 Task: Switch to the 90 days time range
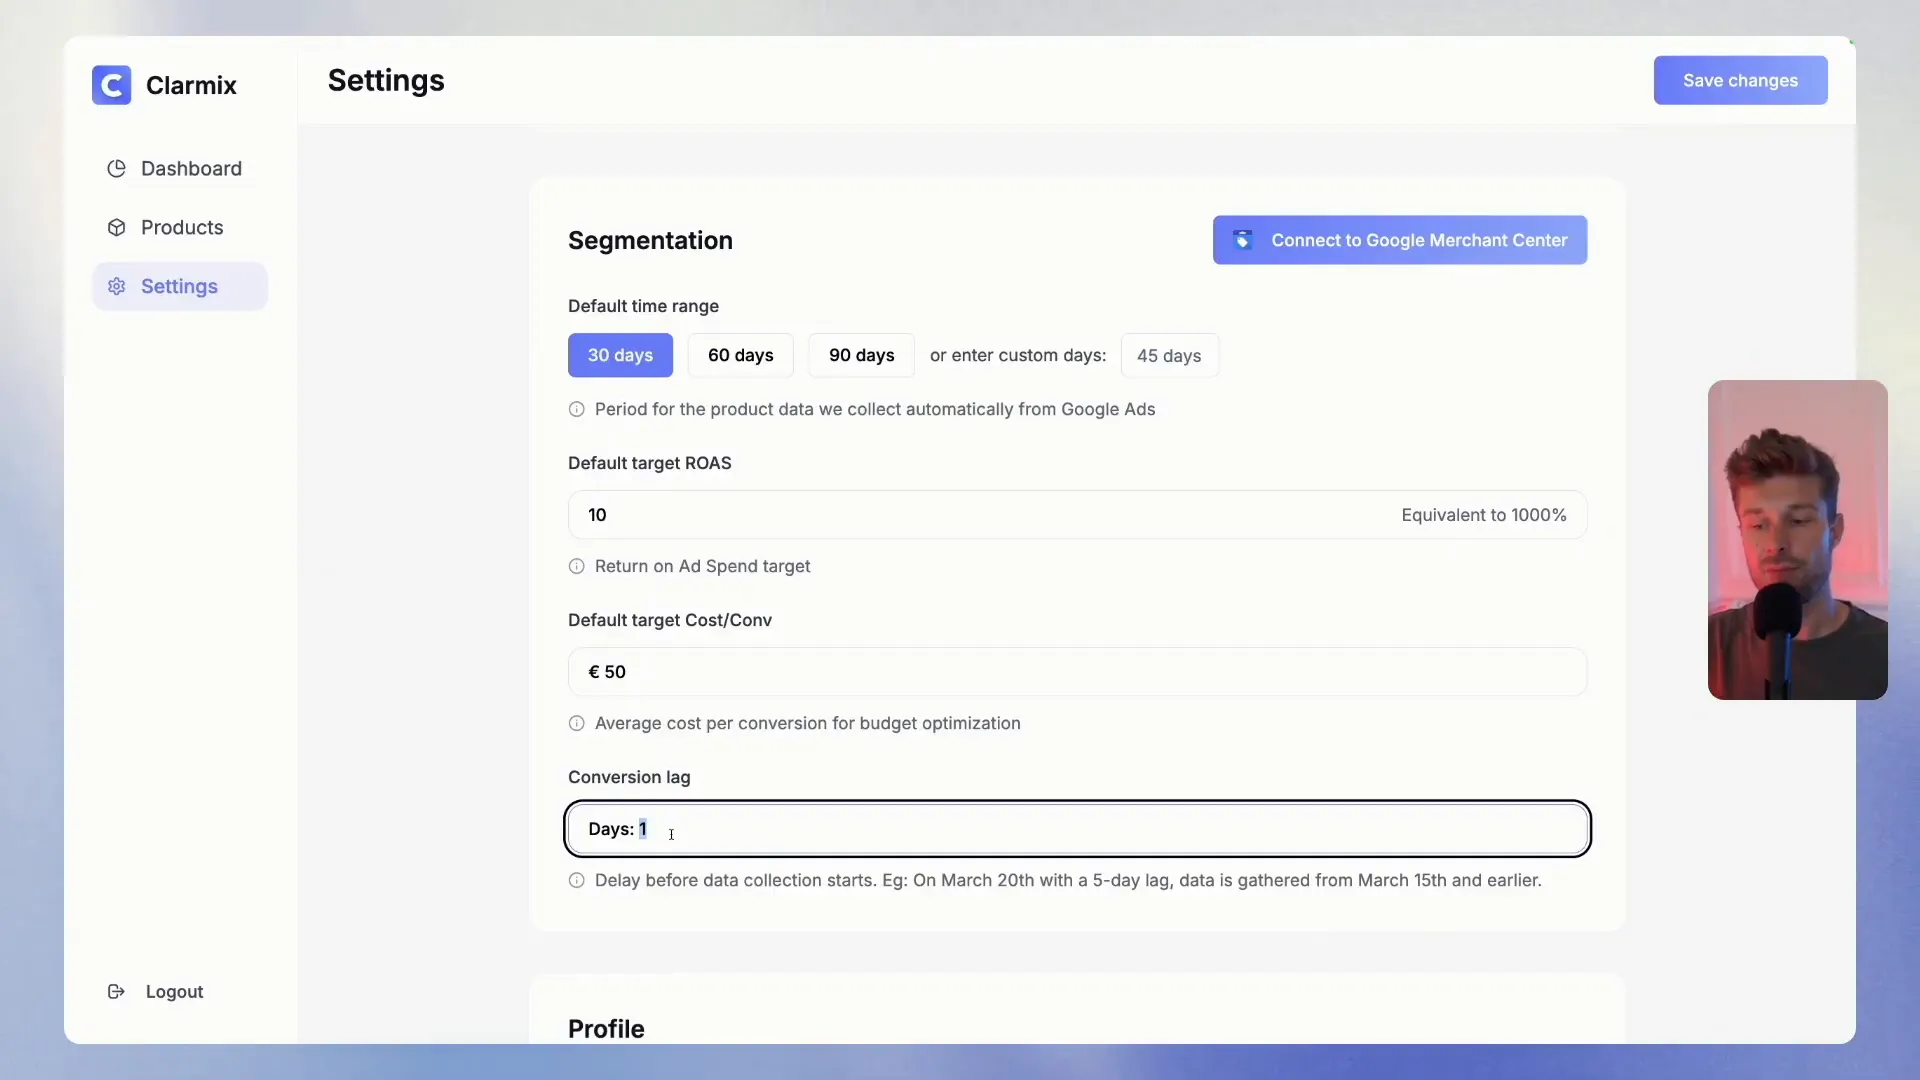[861, 355]
